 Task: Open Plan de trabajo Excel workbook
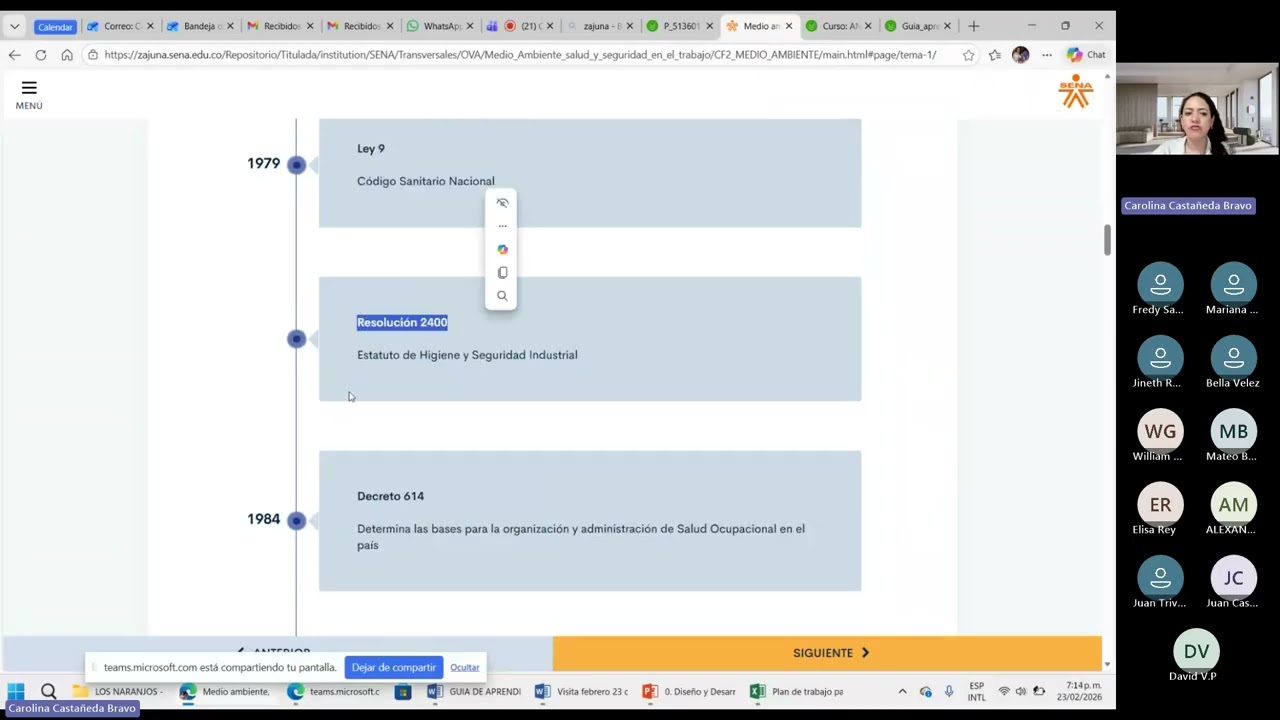(798, 691)
